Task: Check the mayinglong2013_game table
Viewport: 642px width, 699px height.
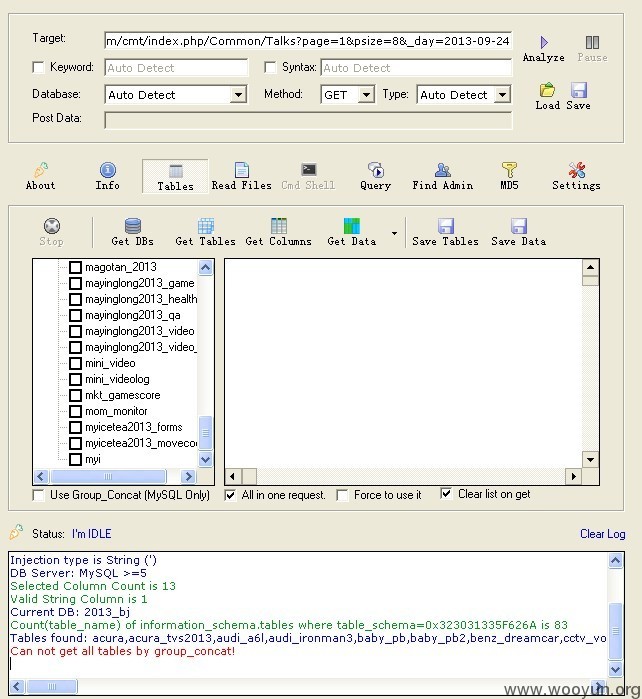Action: click(75, 283)
